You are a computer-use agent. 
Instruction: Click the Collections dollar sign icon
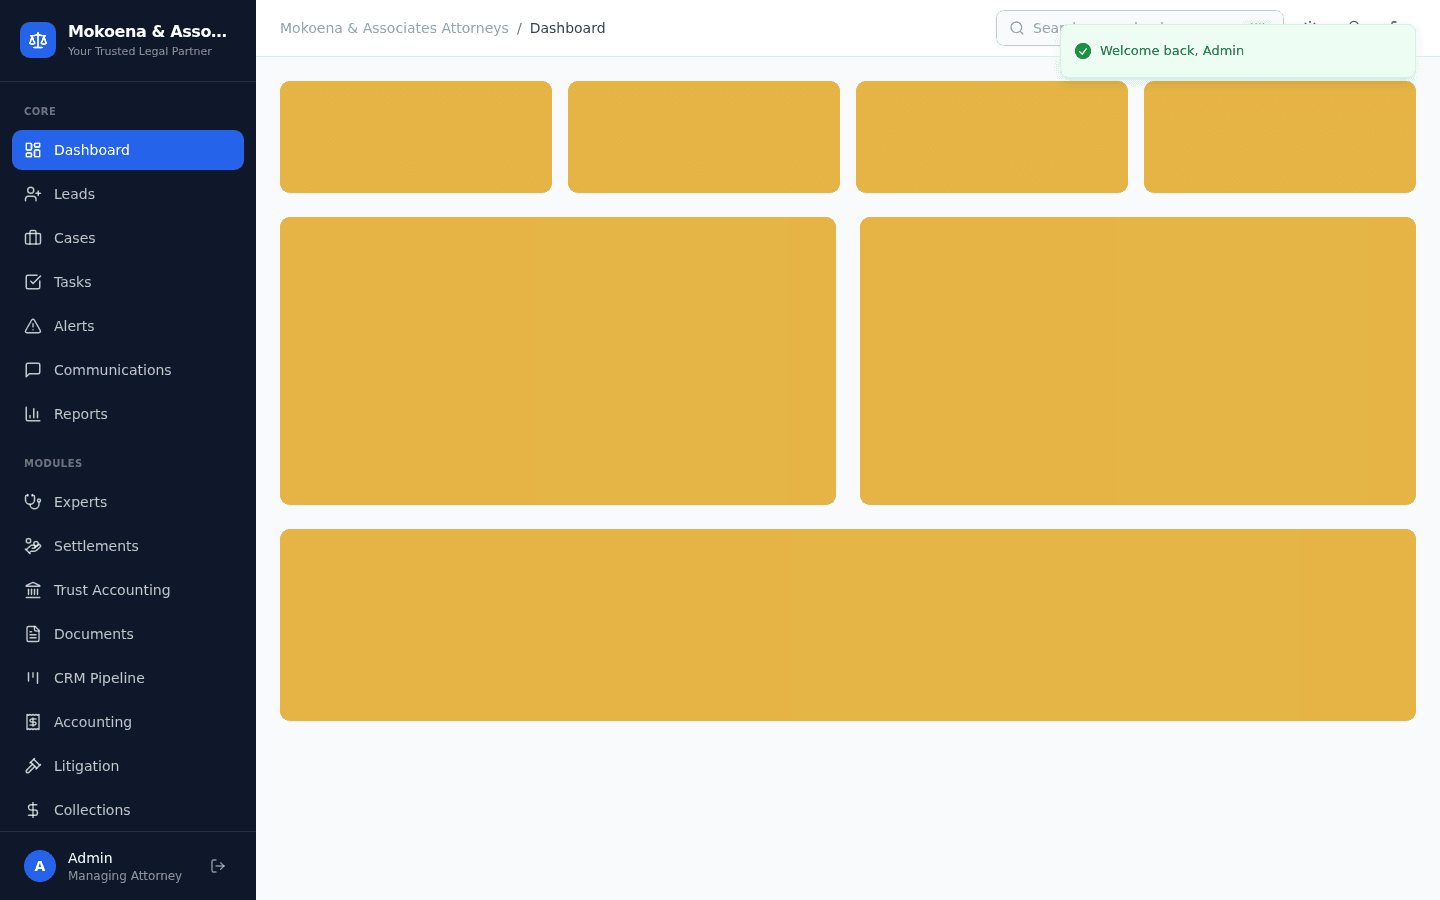[x=33, y=810]
